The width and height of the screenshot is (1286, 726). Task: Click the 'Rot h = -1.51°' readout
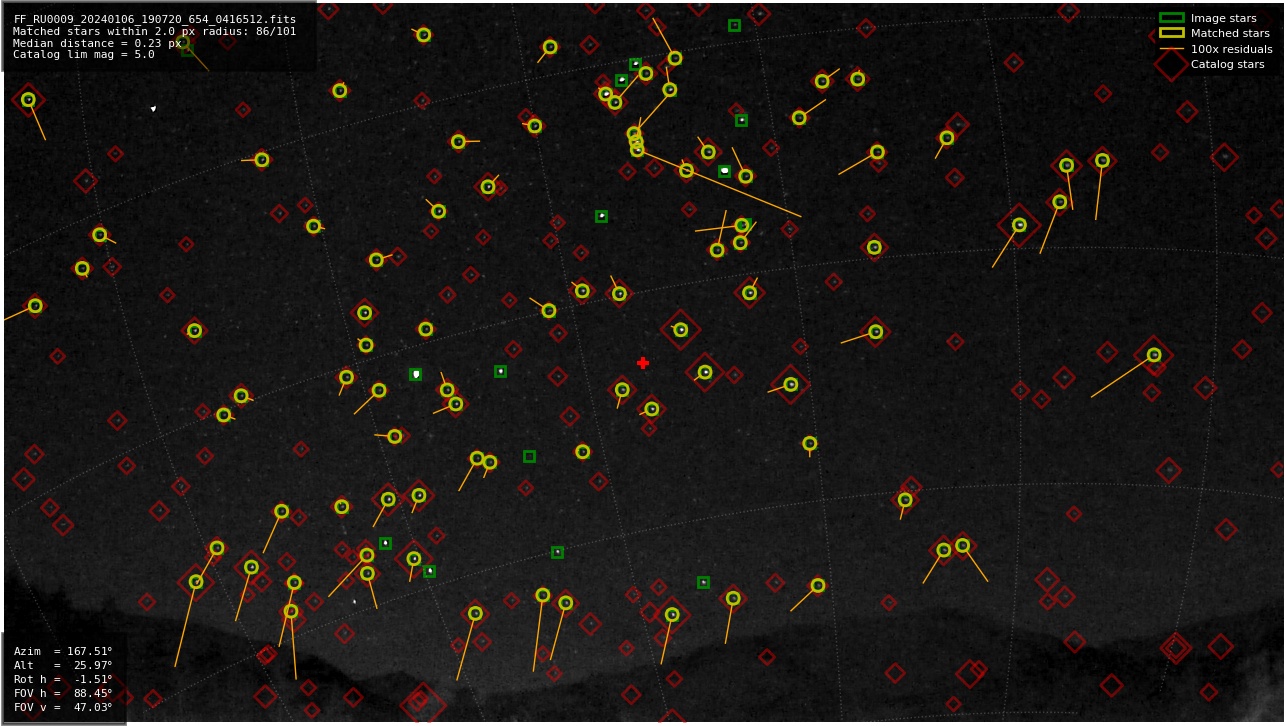(63, 679)
